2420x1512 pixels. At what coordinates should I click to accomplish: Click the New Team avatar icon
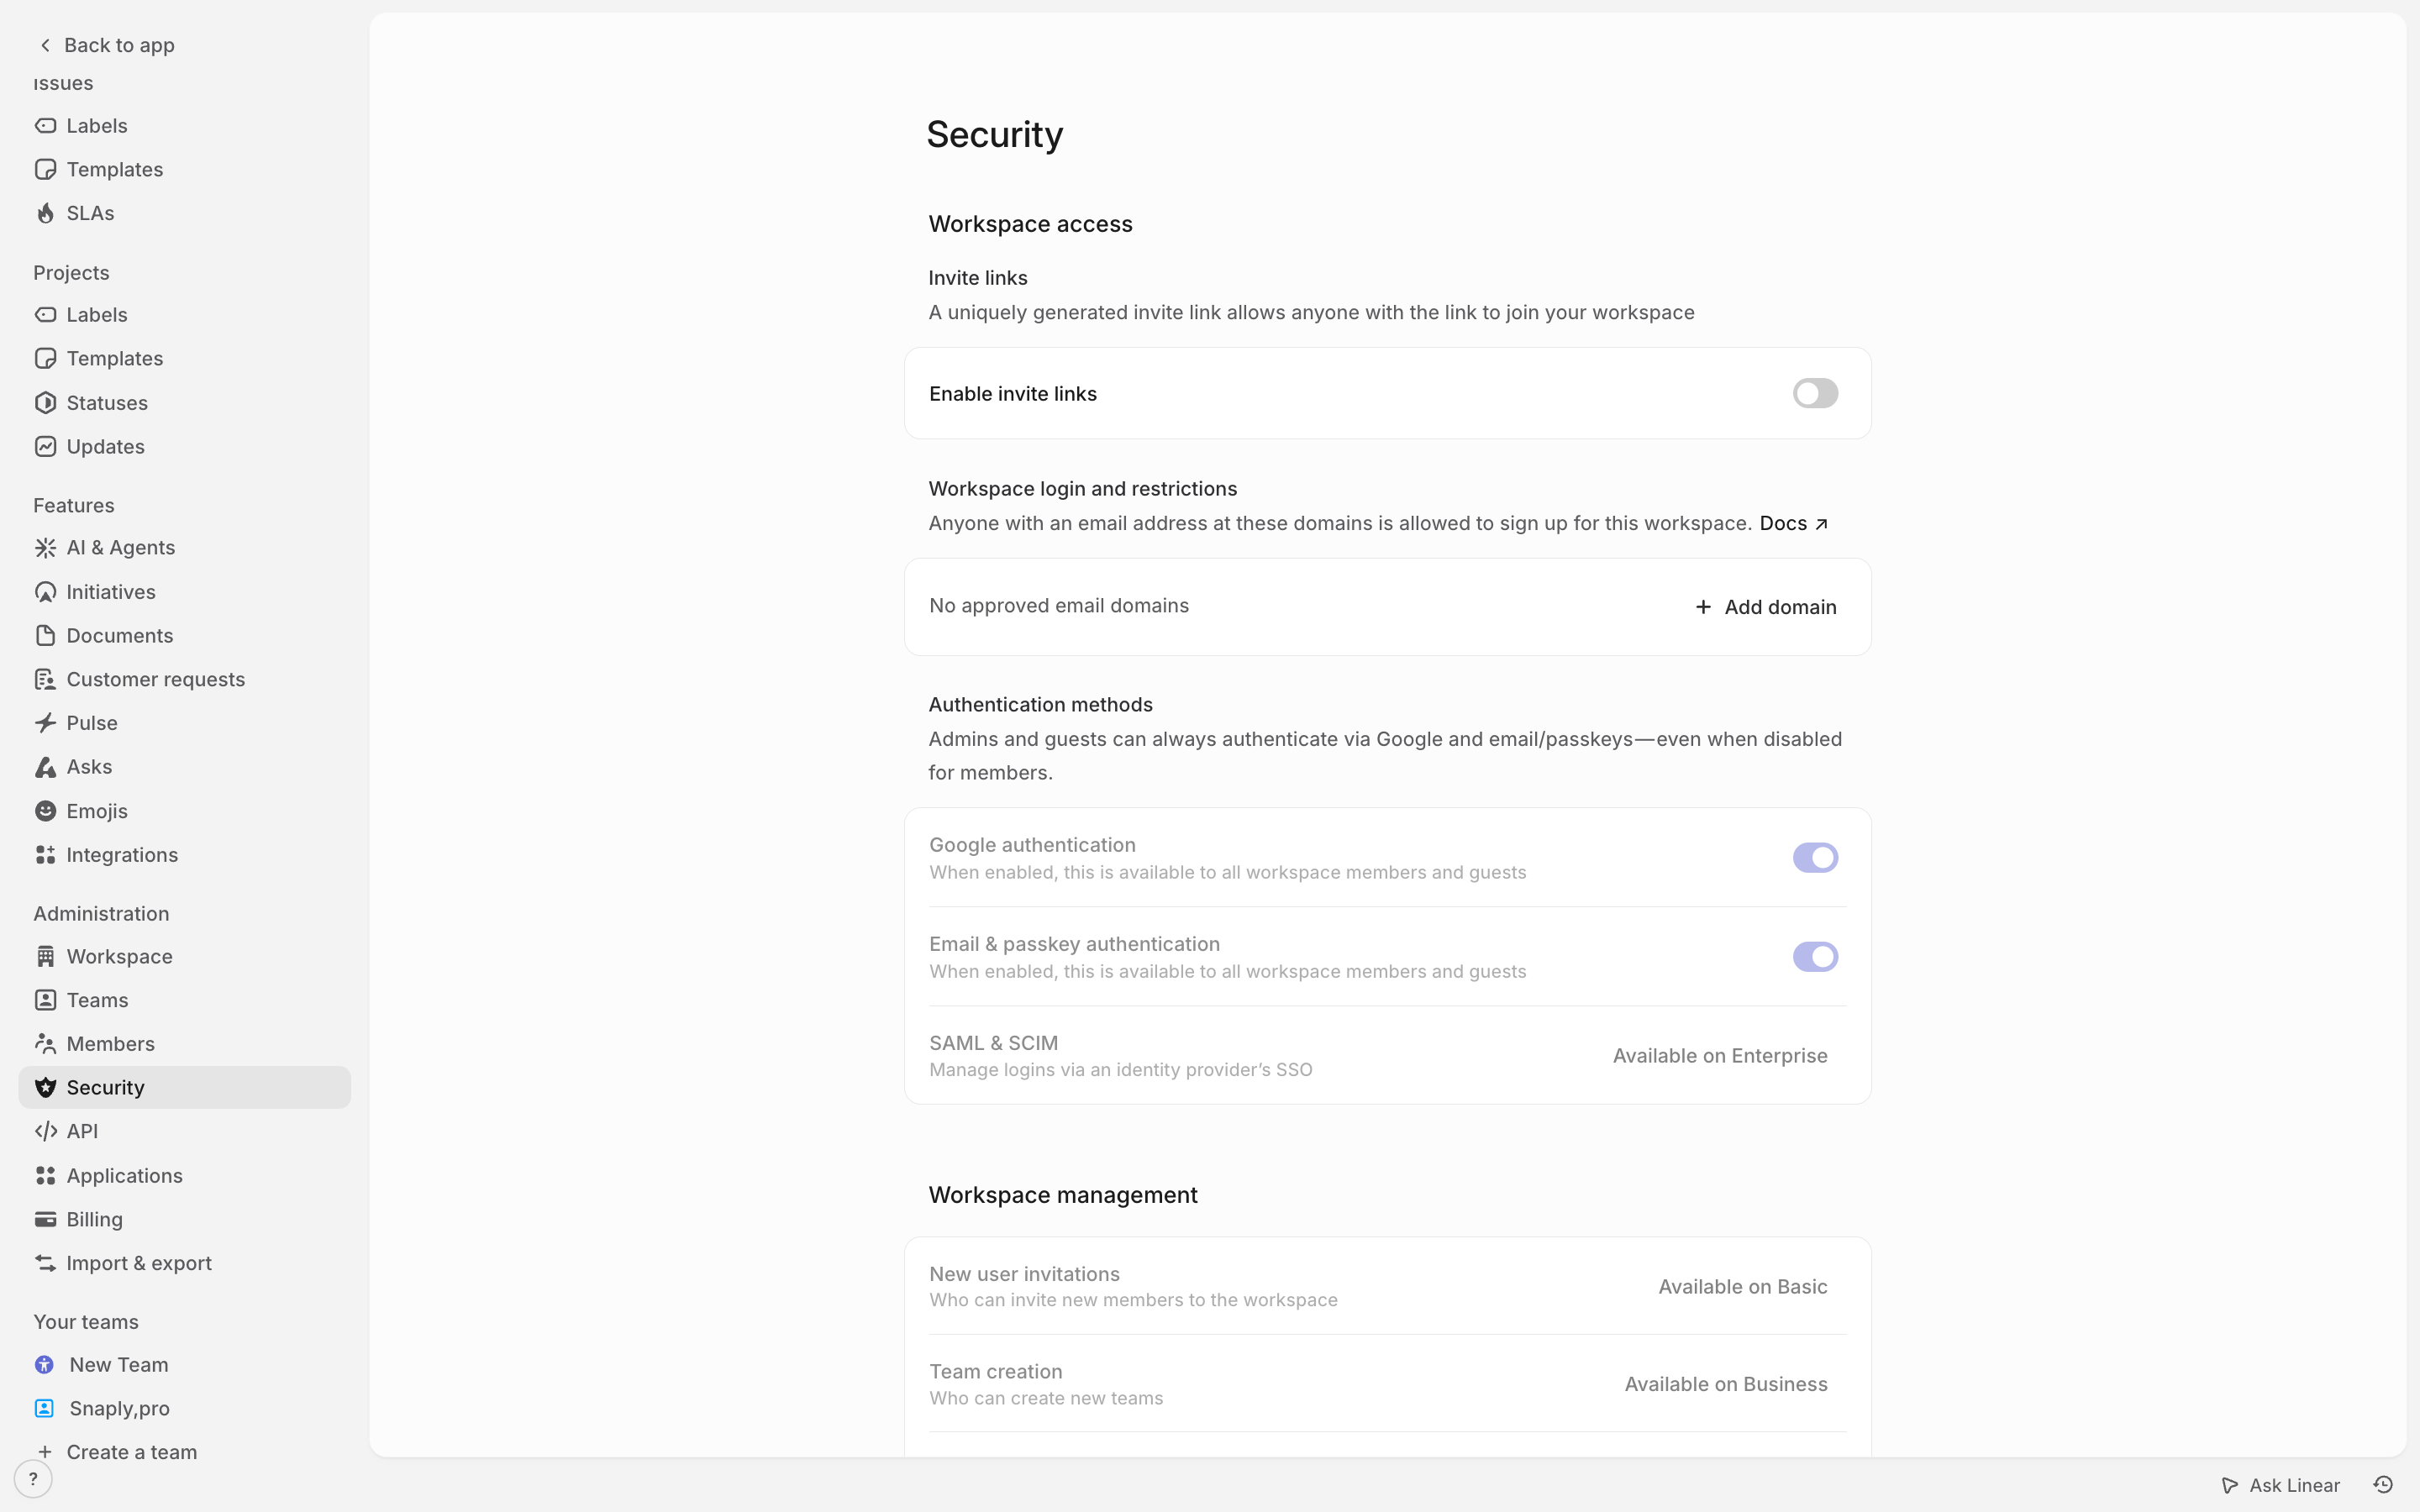point(44,1365)
